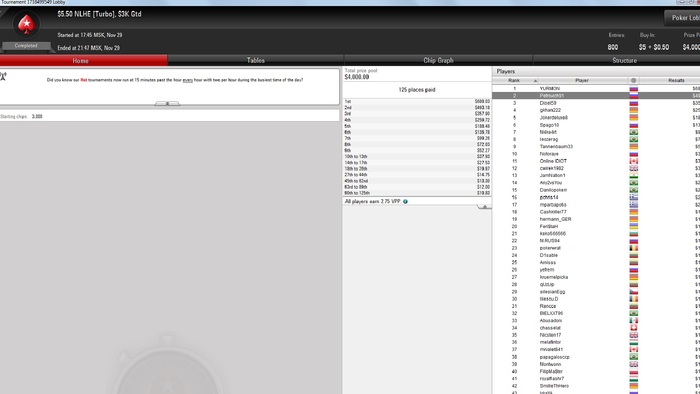This screenshot has width=700, height=394.
Task: Select the highlighted rank 2 player row
Action: [x=596, y=96]
